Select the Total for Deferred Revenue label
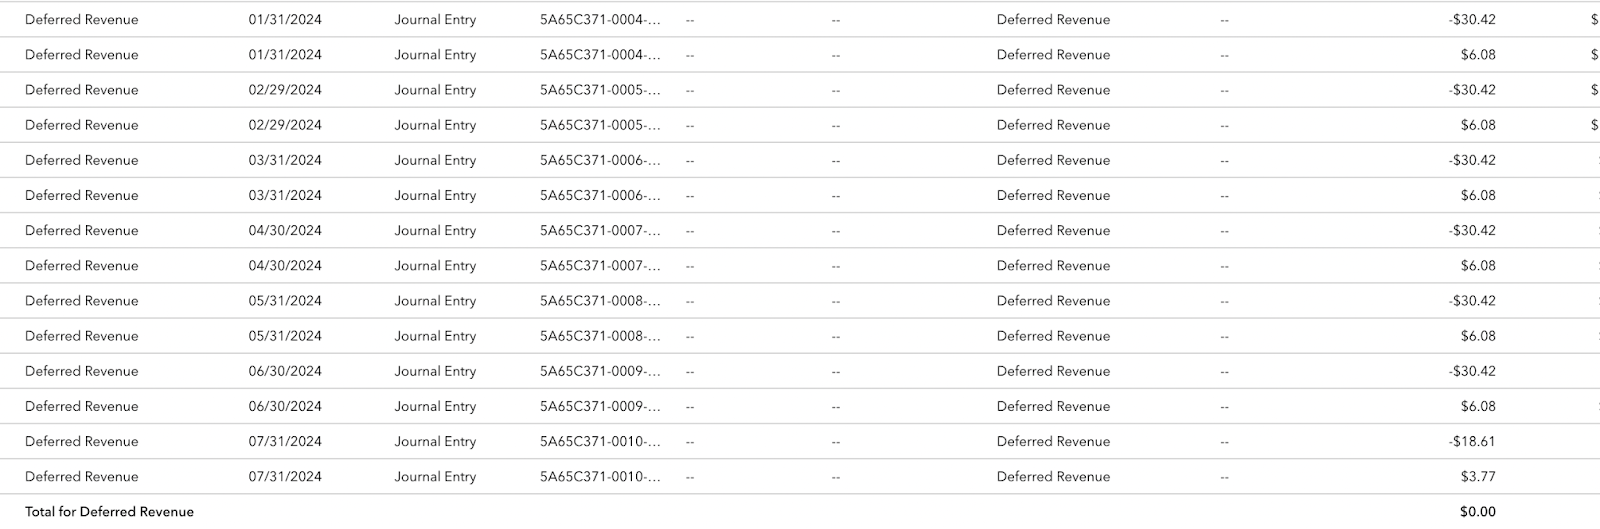Viewport: 1600px width, 529px height. click(x=109, y=511)
